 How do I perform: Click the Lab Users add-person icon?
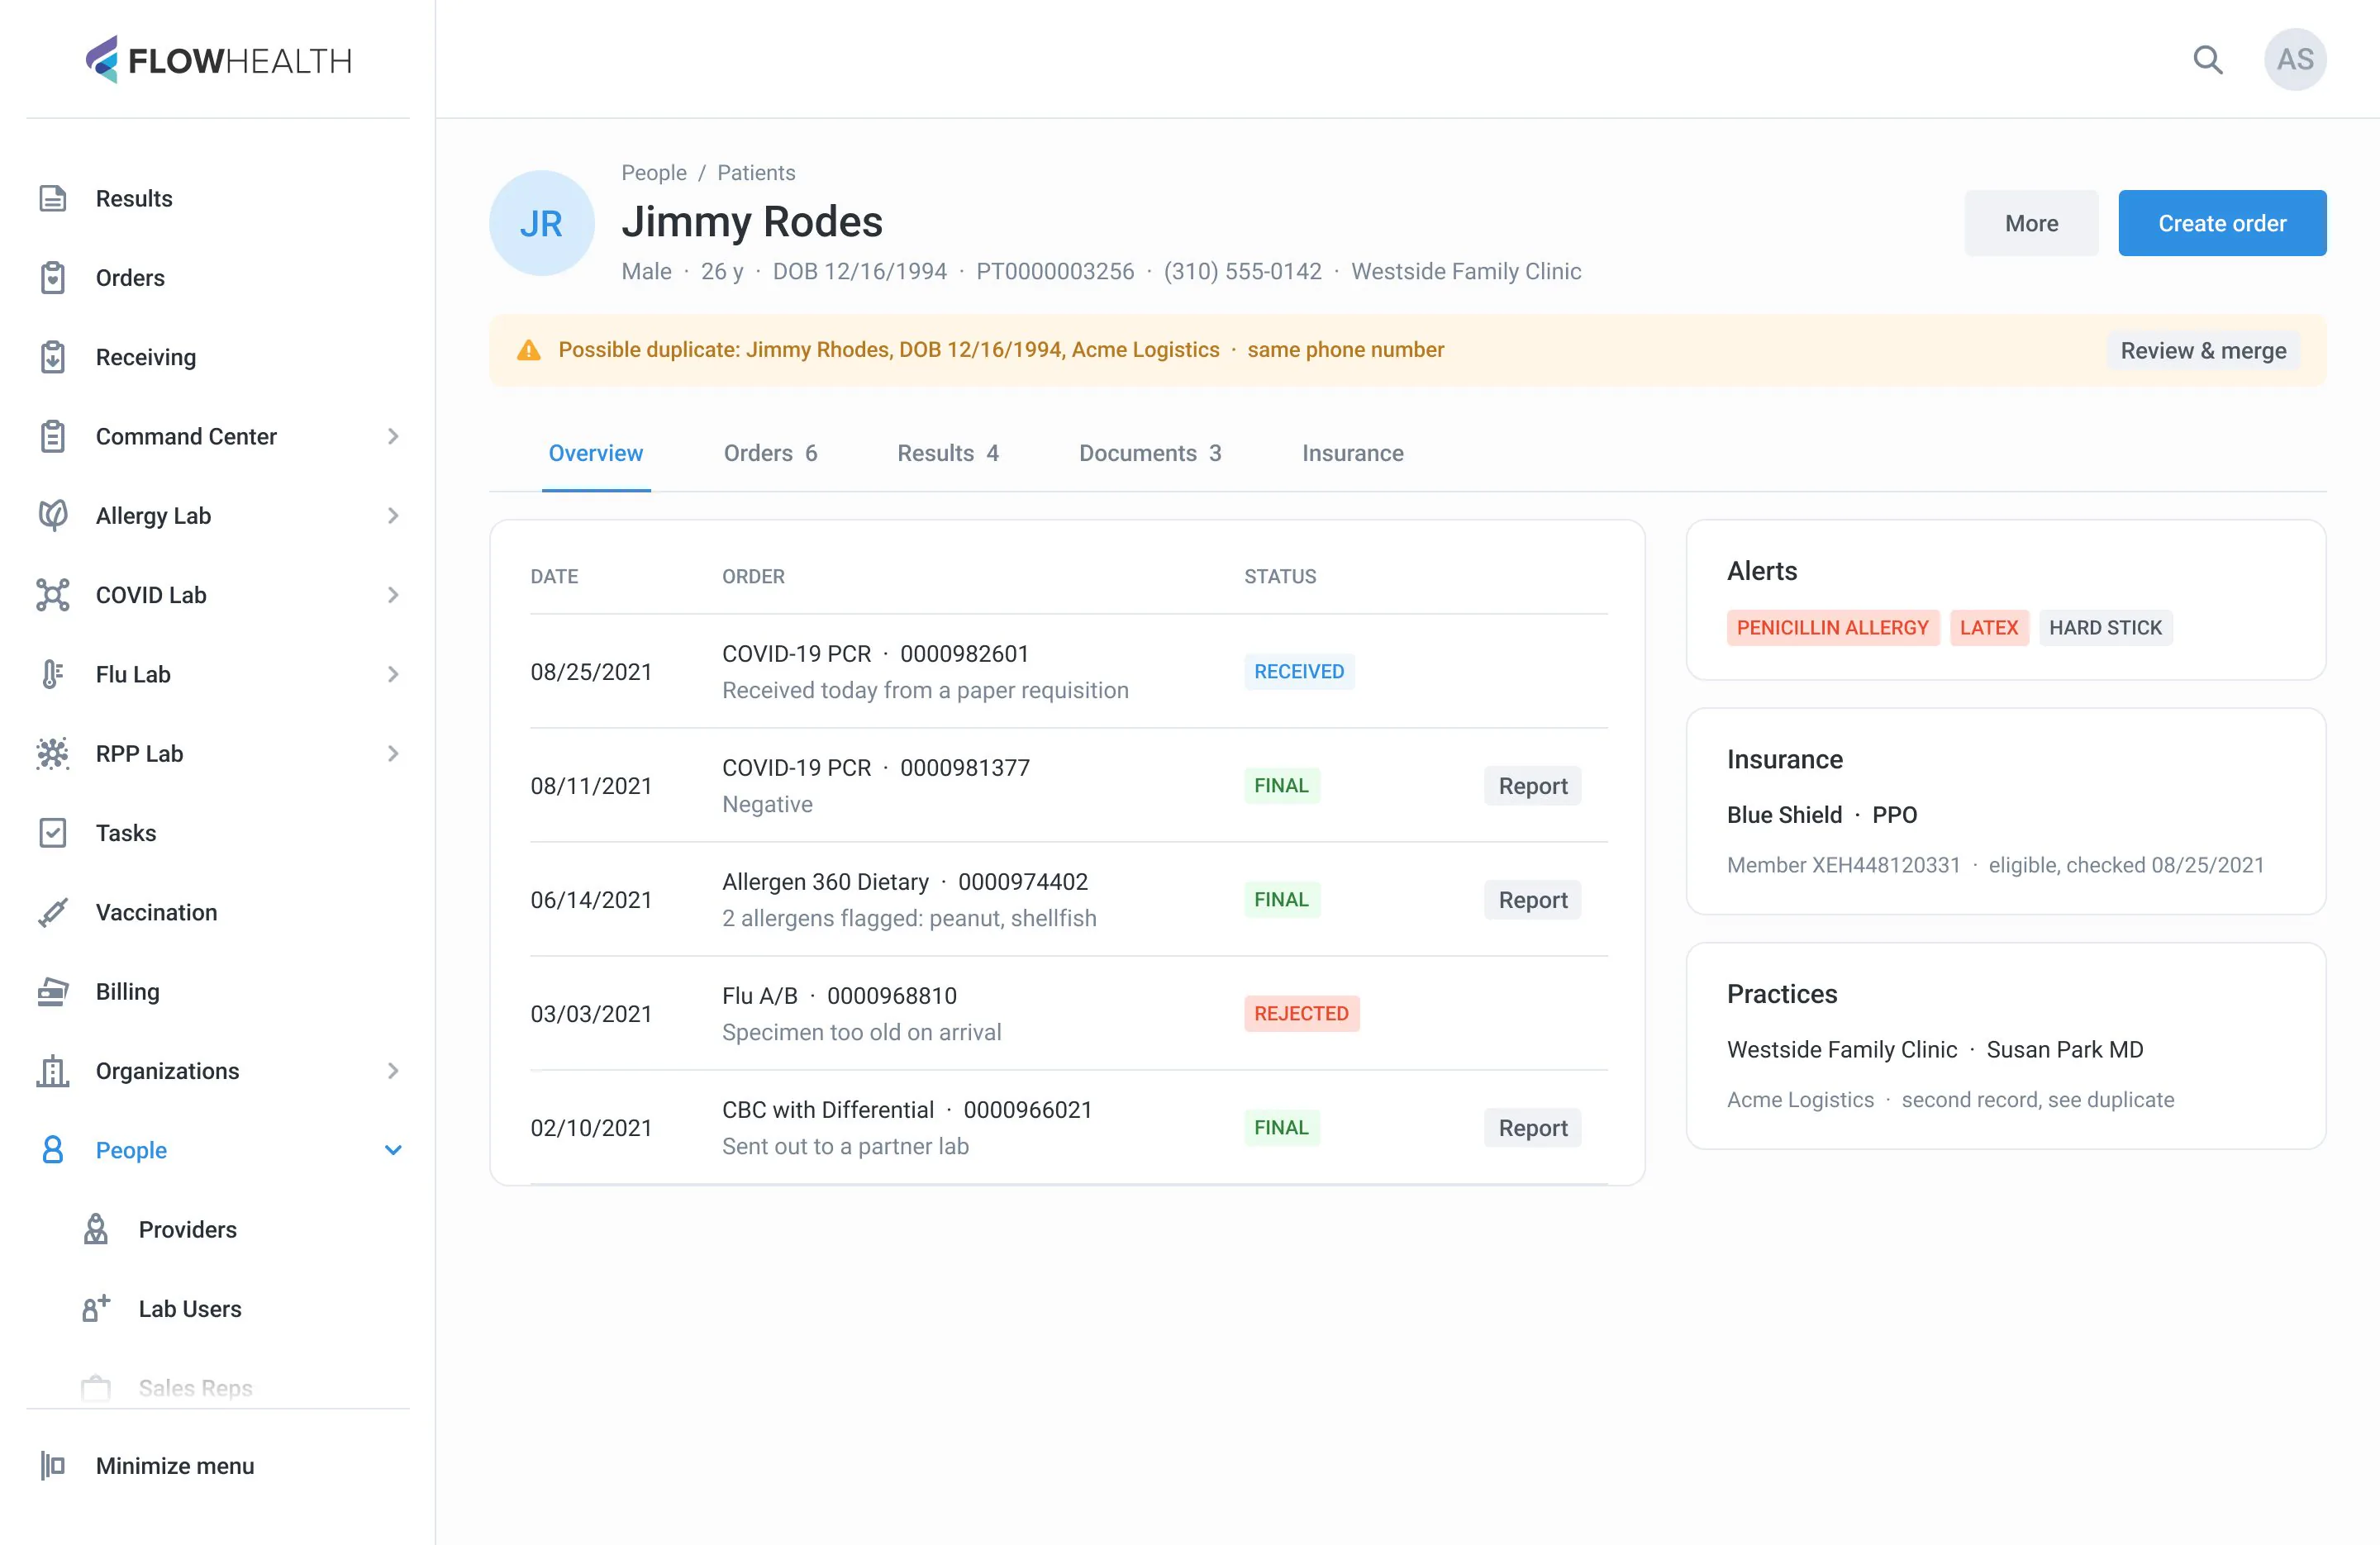pyautogui.click(x=96, y=1308)
